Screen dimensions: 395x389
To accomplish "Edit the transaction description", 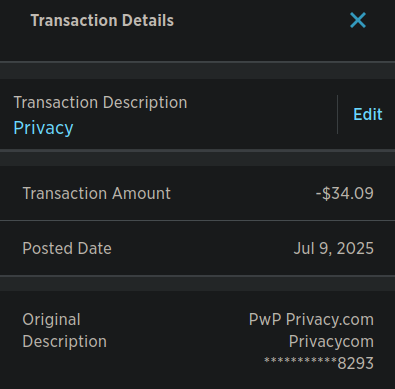I will click(368, 114).
